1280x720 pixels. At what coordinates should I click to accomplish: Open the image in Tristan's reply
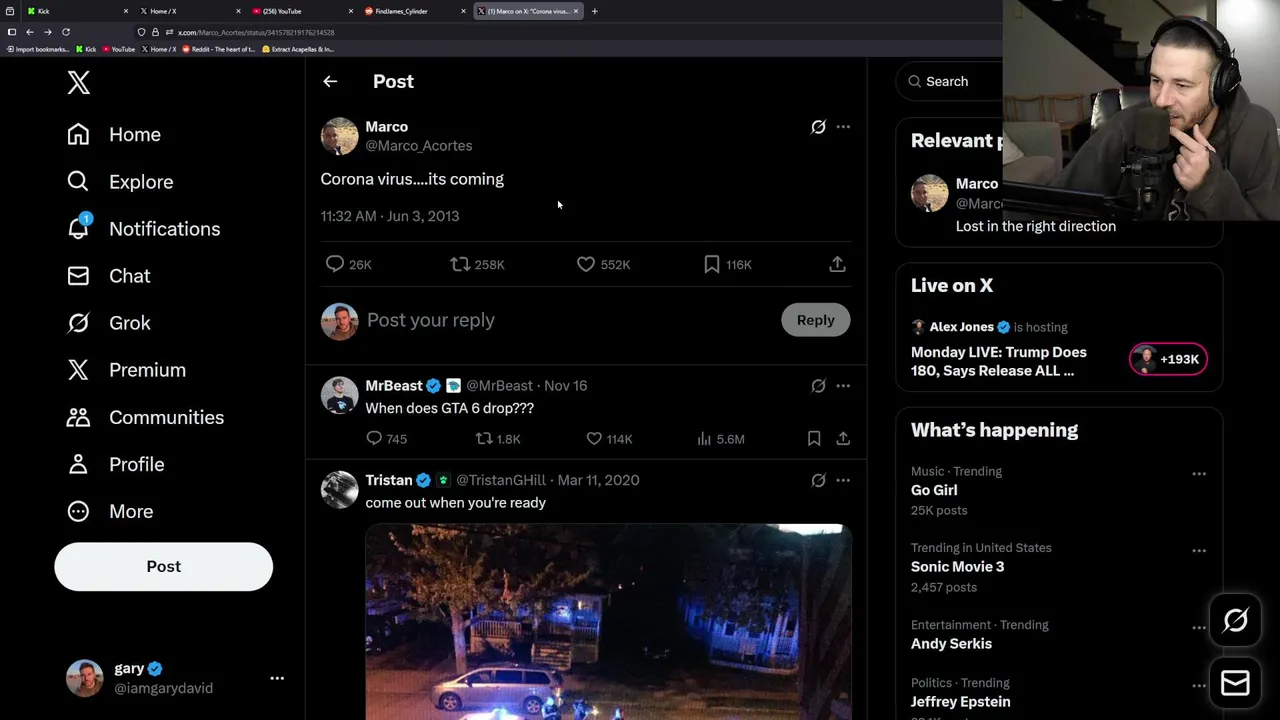[608, 621]
